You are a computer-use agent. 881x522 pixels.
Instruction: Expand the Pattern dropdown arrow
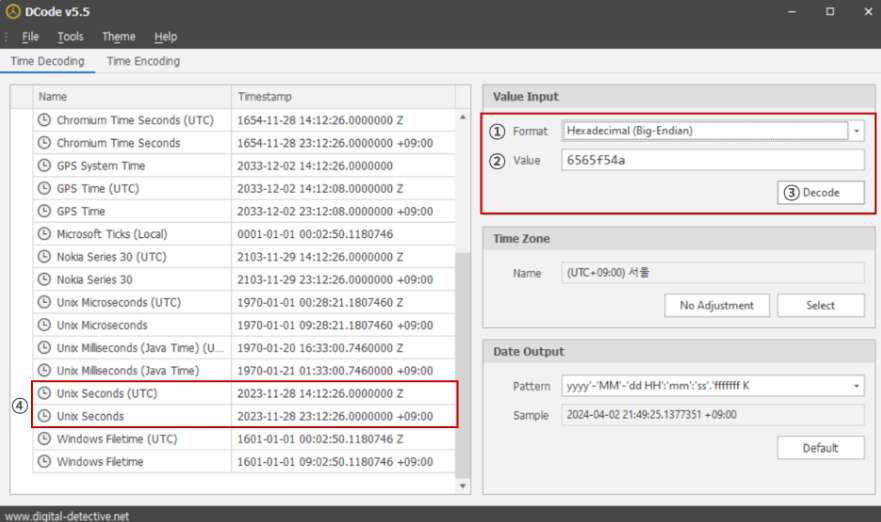[856, 386]
